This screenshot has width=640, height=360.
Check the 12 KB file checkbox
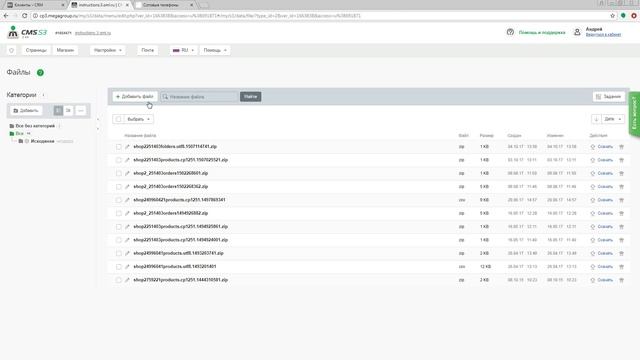pos(118,267)
